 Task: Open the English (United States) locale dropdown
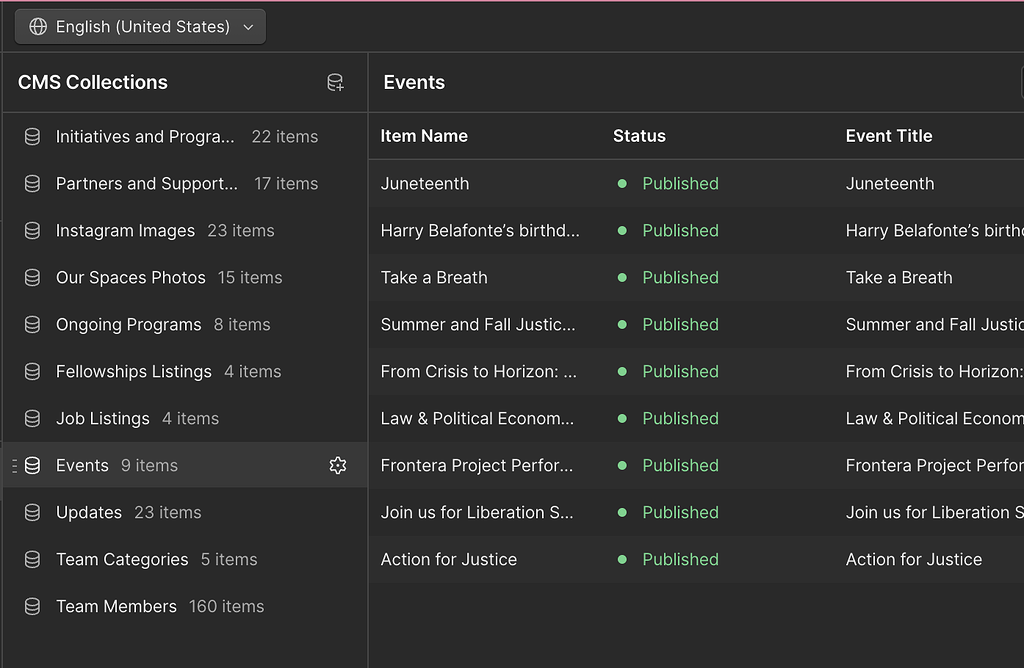pos(140,27)
